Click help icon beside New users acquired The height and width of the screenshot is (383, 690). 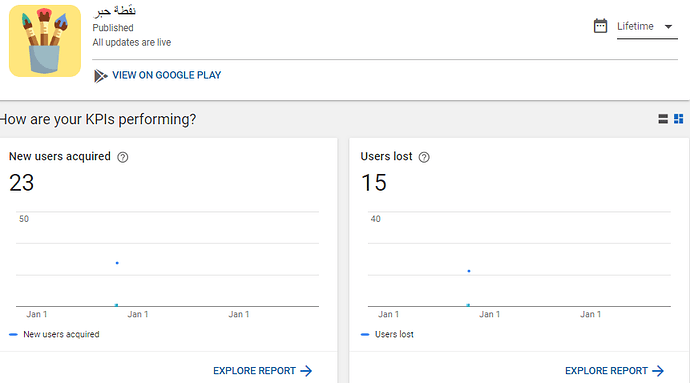pyautogui.click(x=123, y=157)
